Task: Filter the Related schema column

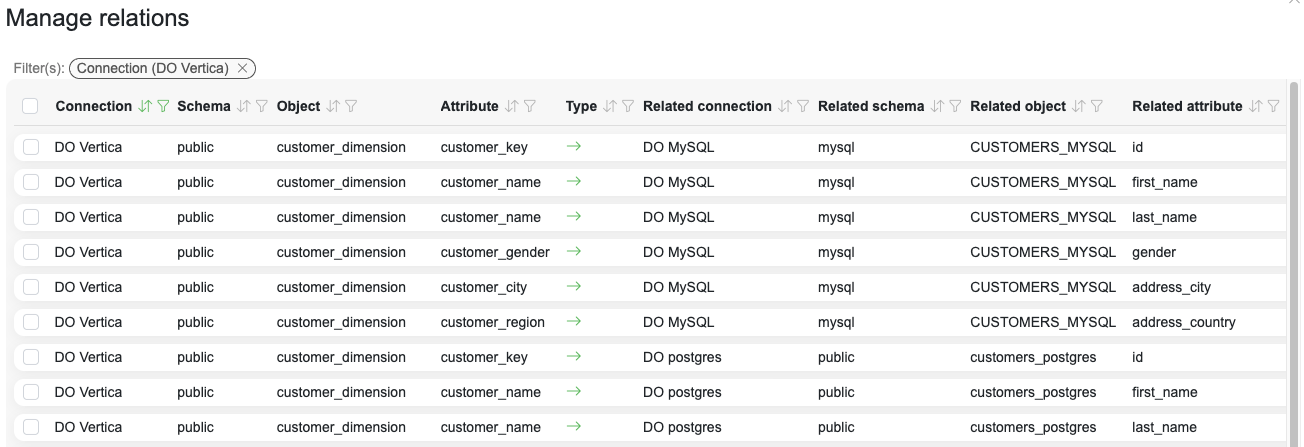Action: [x=955, y=106]
